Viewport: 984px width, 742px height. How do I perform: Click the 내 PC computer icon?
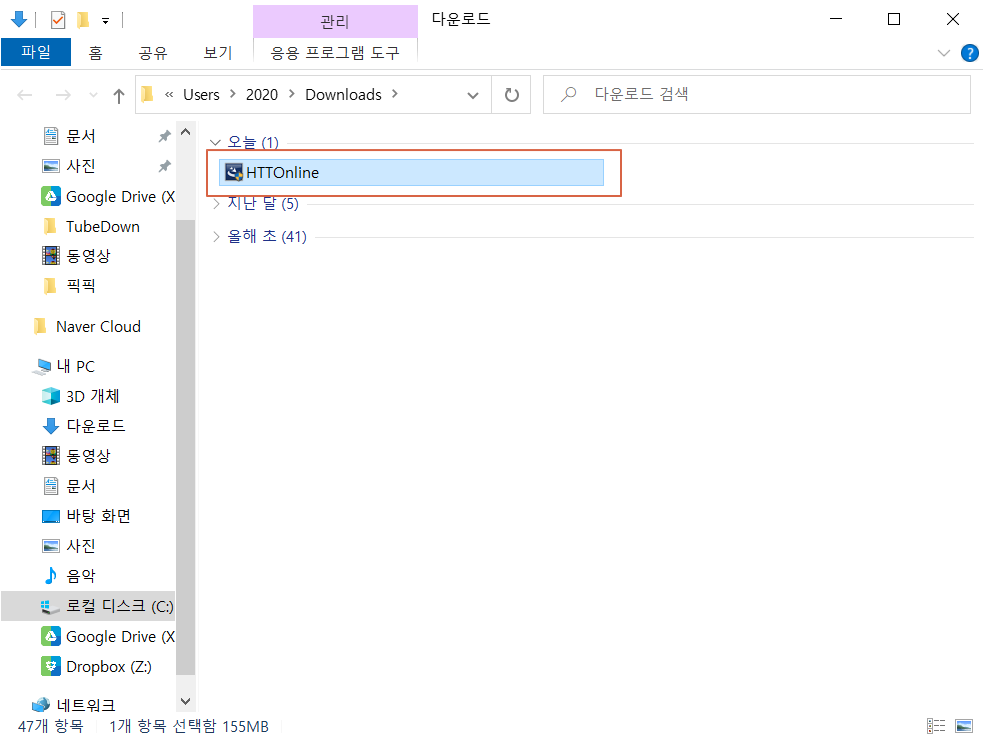42,367
